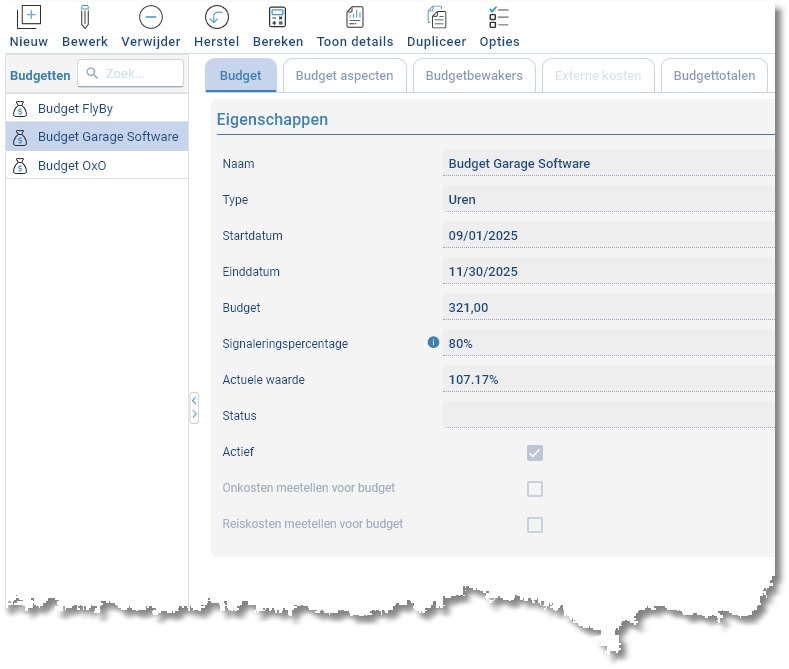789x669 pixels.
Task: Select Budget Garage Software in the list
Action: pos(97,137)
